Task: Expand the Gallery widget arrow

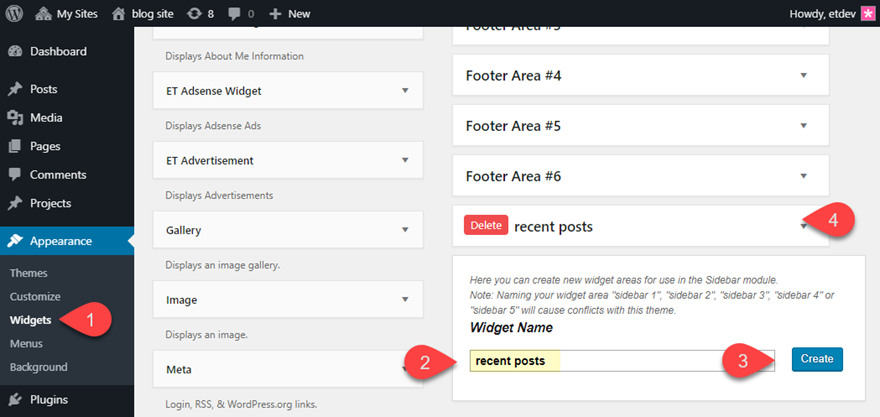Action: [x=405, y=230]
